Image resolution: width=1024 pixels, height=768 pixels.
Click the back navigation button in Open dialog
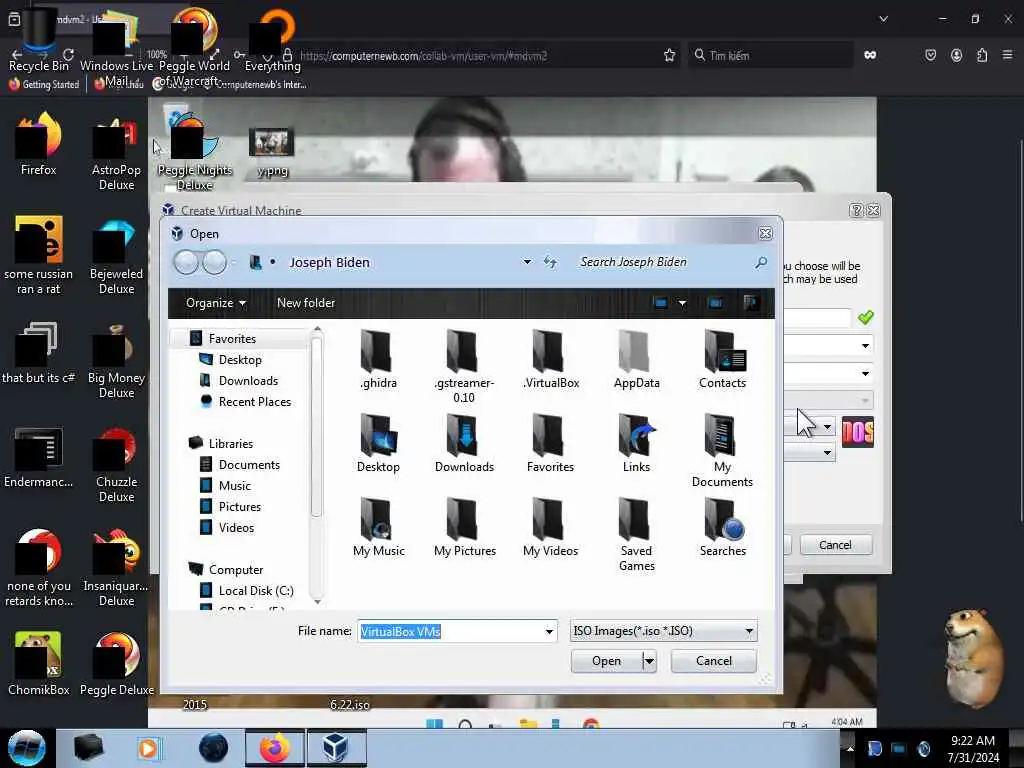[186, 263]
